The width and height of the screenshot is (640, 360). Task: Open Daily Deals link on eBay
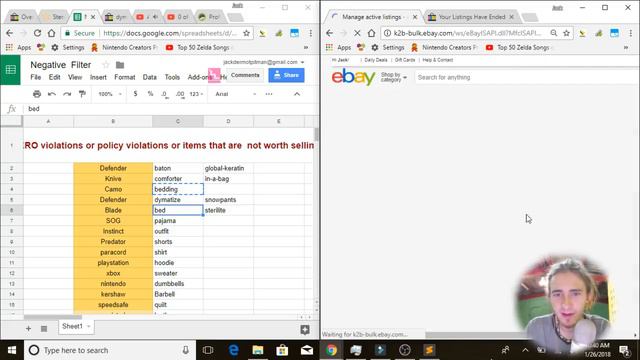pos(376,60)
